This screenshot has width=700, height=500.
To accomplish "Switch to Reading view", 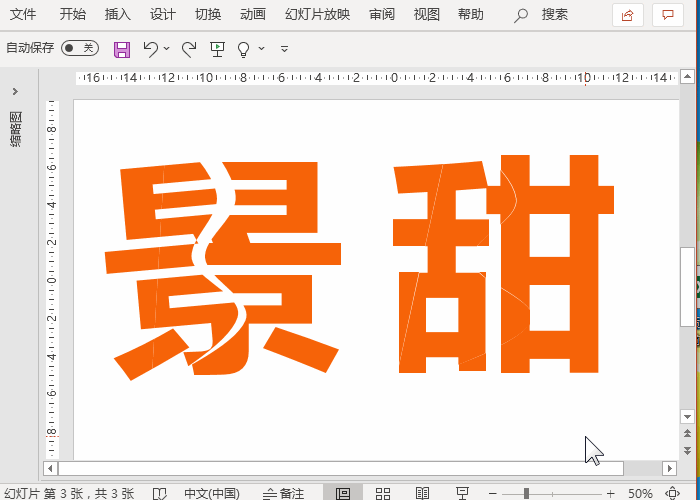I will coord(422,493).
